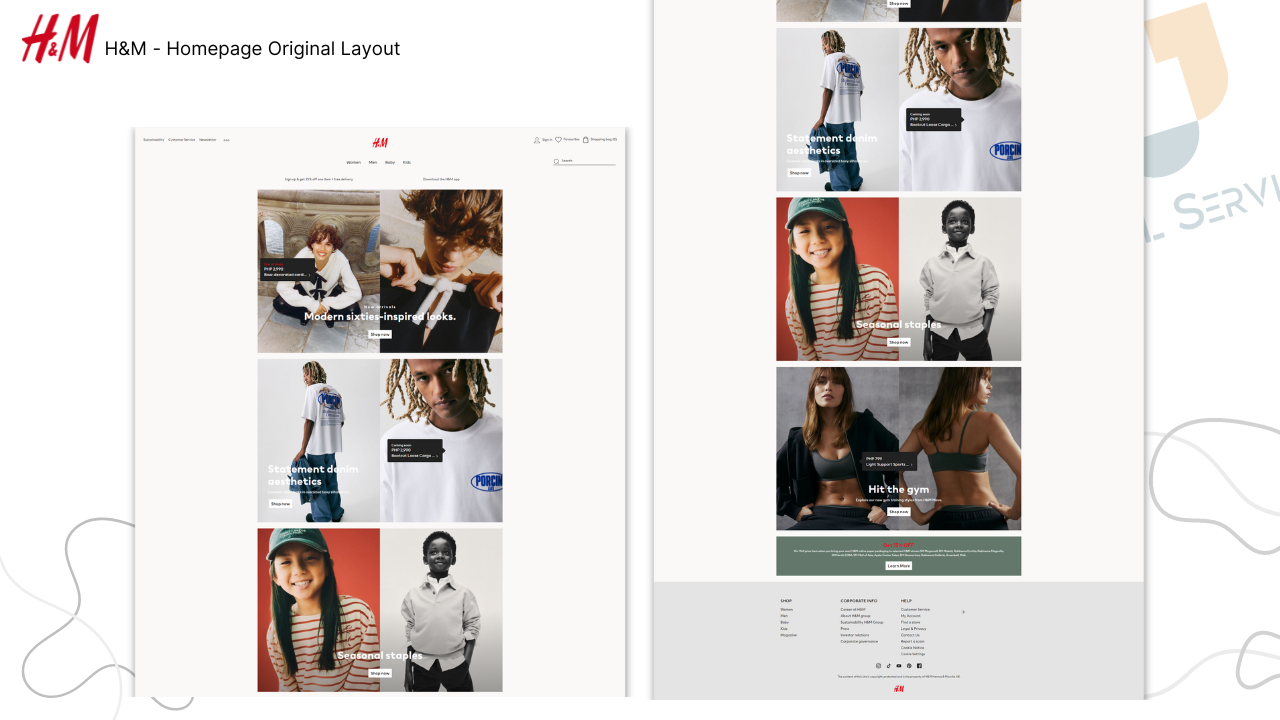Open Sustainability H&M Group in the footer
This screenshot has width=1280, height=720.
click(862, 622)
